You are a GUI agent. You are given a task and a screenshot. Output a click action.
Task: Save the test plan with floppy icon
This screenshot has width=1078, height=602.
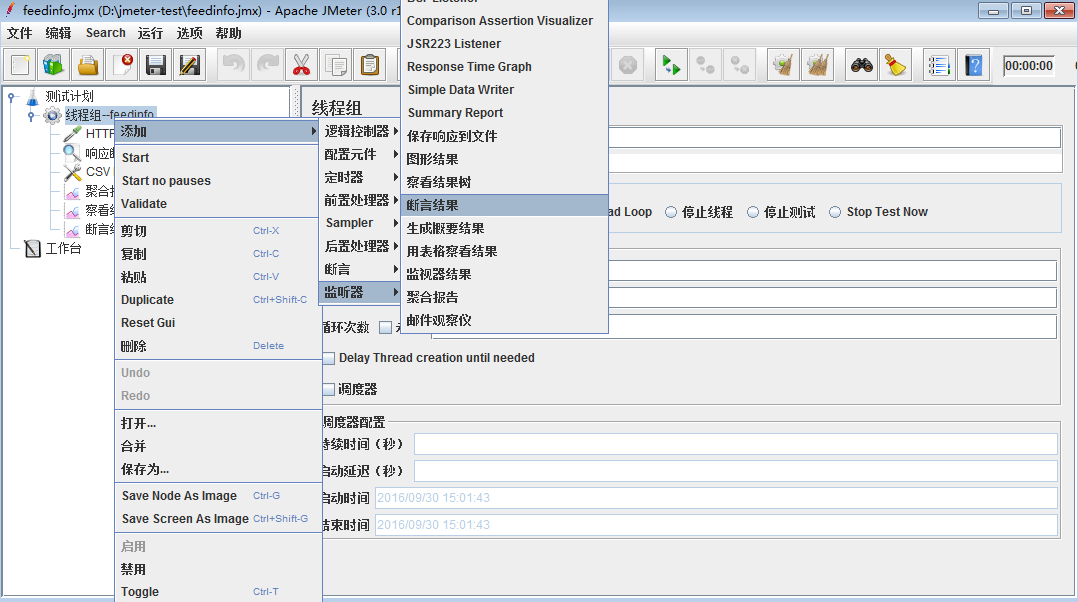tap(156, 66)
